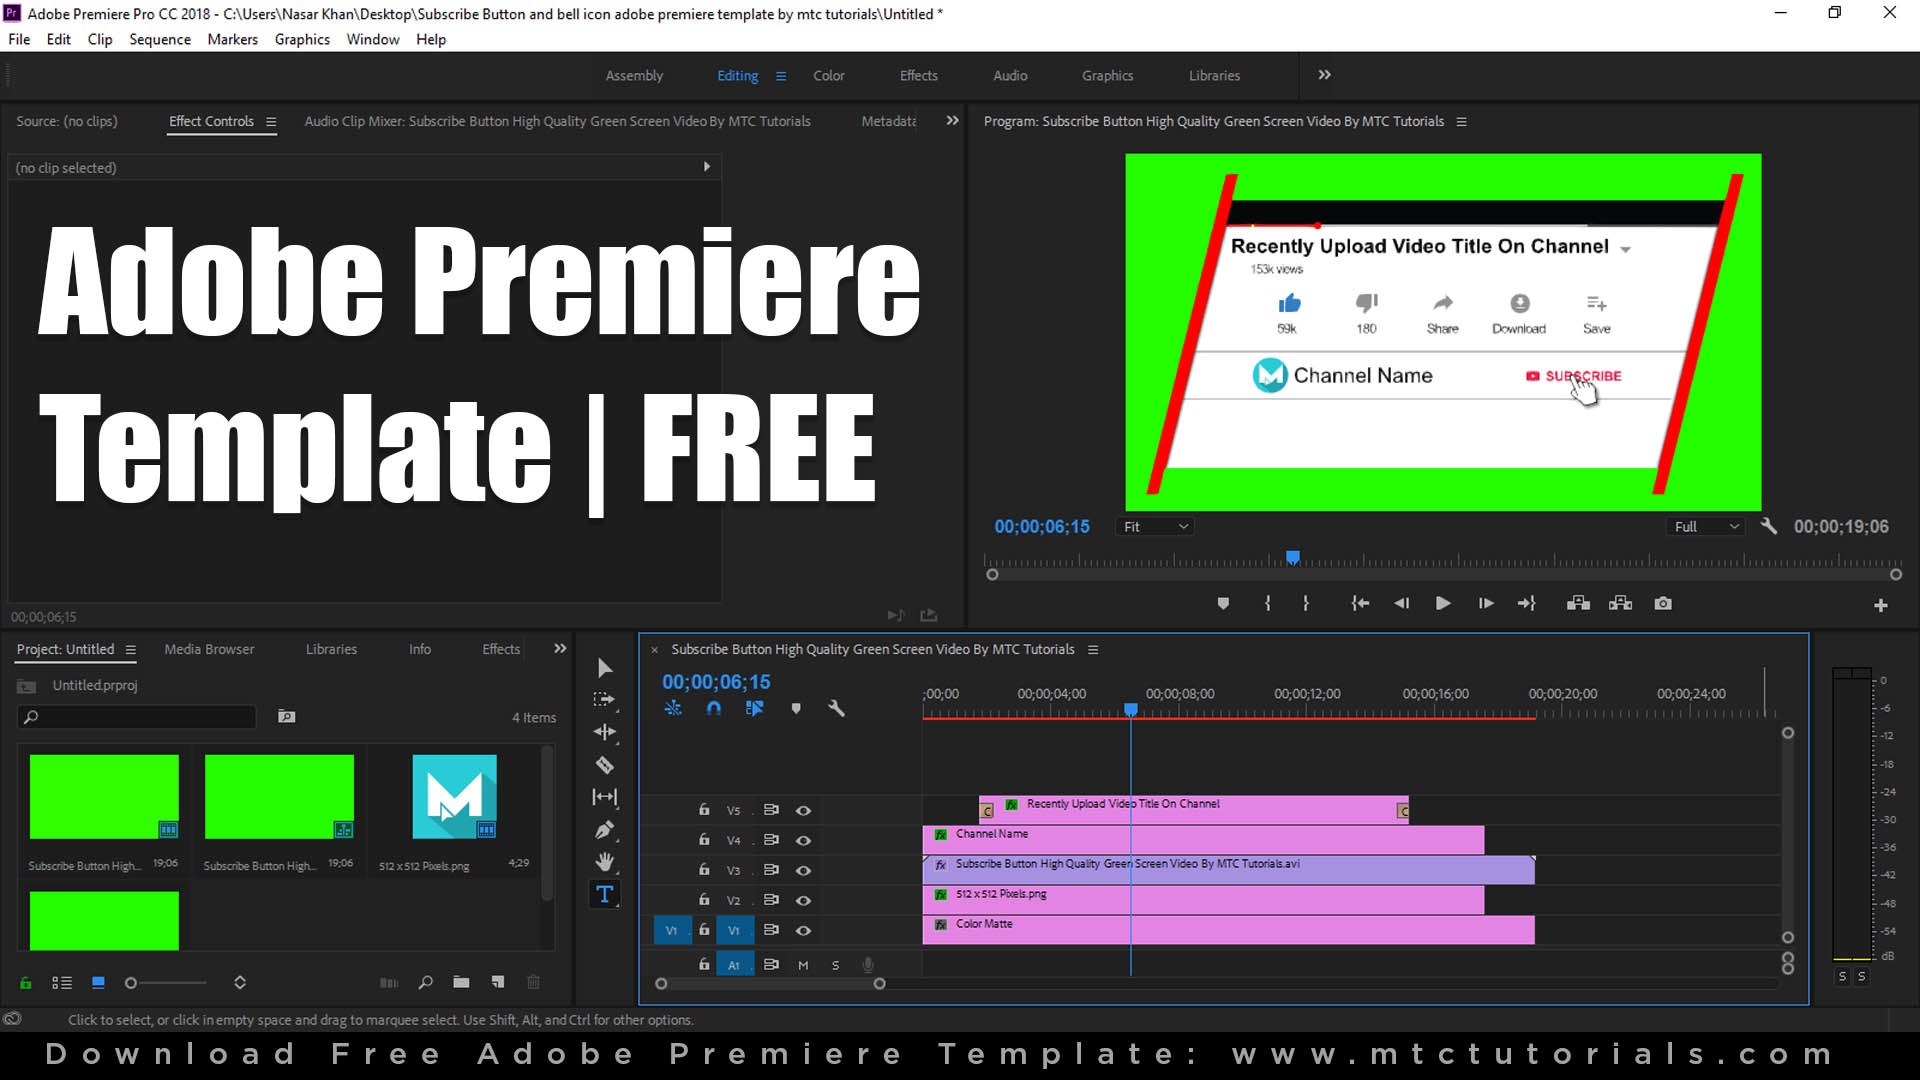Switch to the Media Browser panel
The width and height of the screenshot is (1920, 1080).
point(208,649)
